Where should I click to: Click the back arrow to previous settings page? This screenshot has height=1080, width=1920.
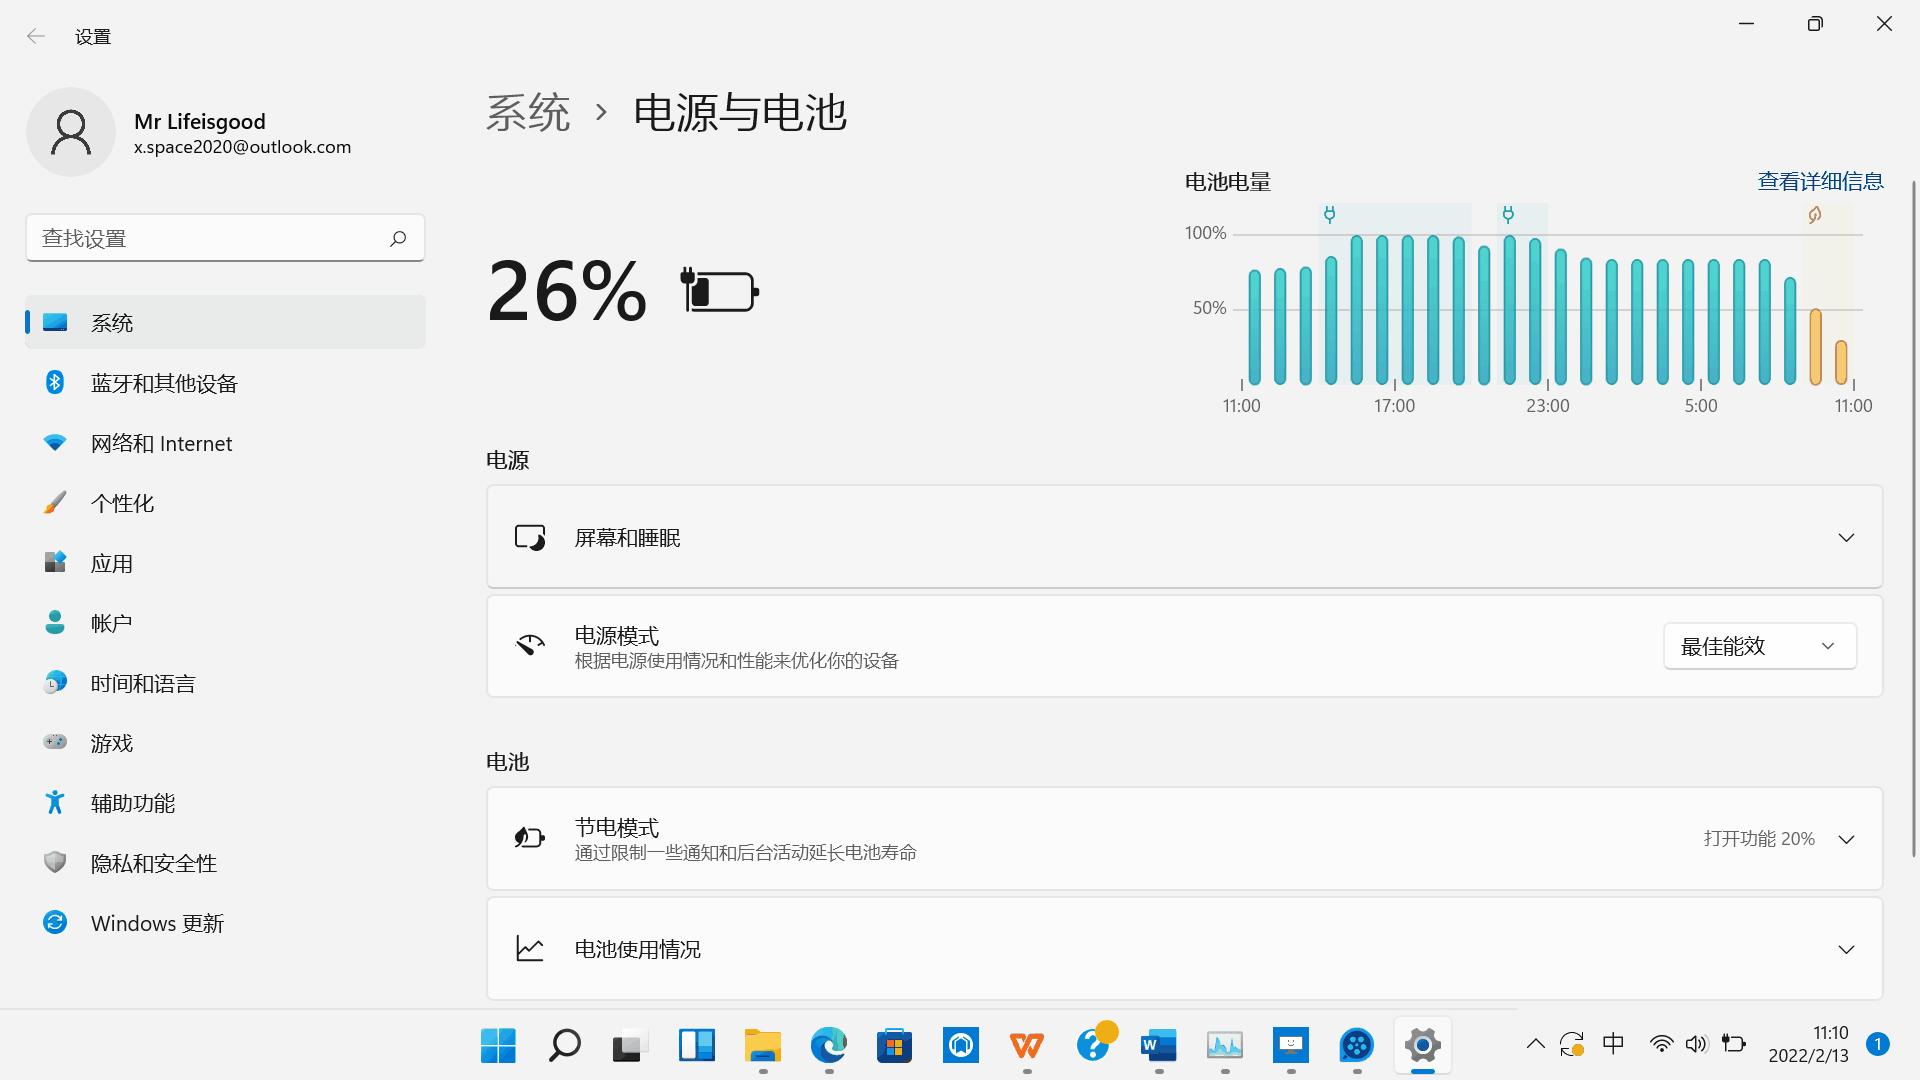tap(36, 36)
